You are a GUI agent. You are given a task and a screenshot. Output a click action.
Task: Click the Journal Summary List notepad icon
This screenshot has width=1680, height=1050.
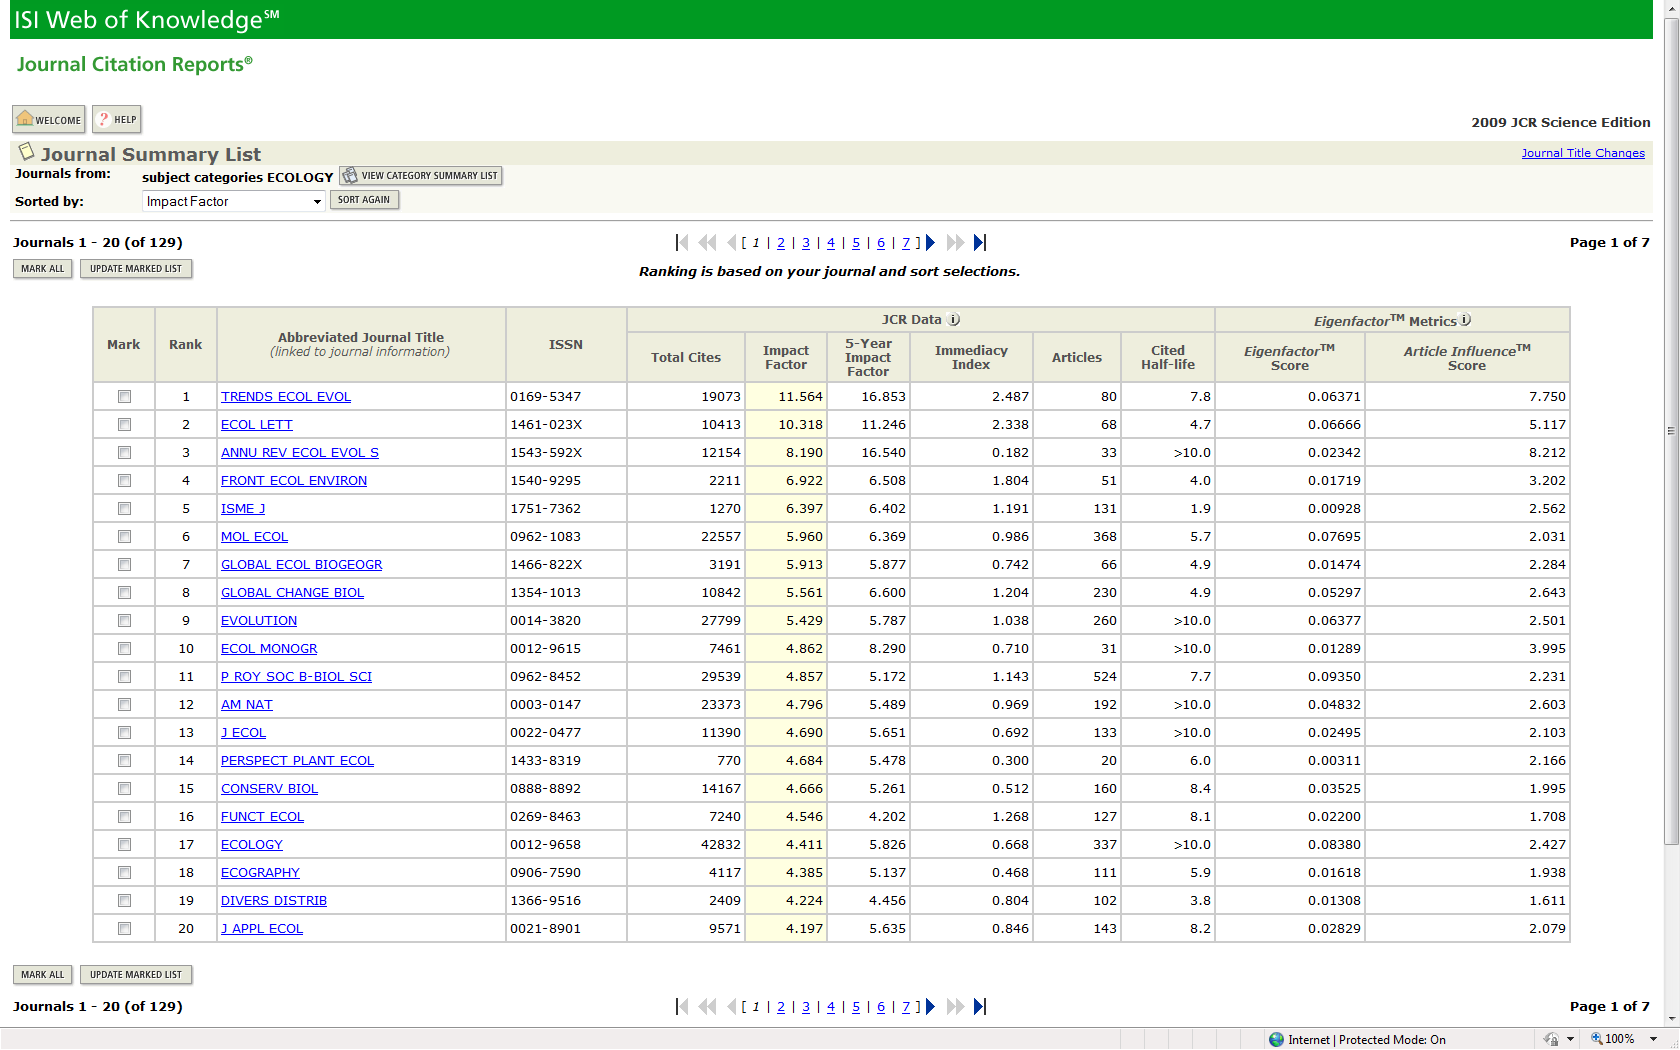[27, 152]
